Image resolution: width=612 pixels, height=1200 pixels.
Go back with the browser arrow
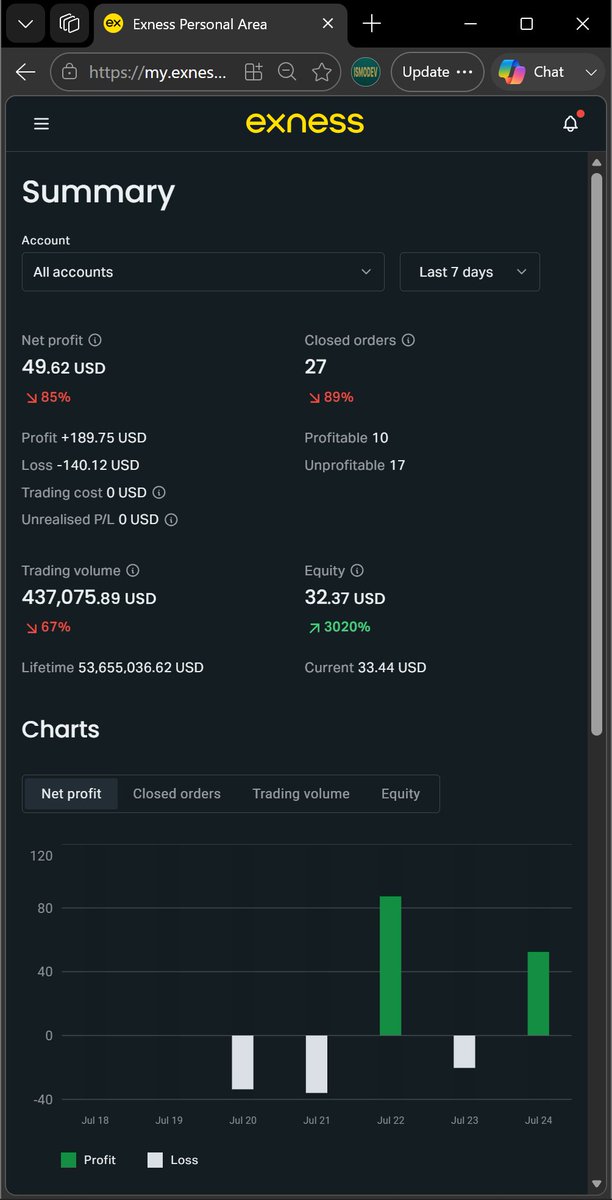26,72
